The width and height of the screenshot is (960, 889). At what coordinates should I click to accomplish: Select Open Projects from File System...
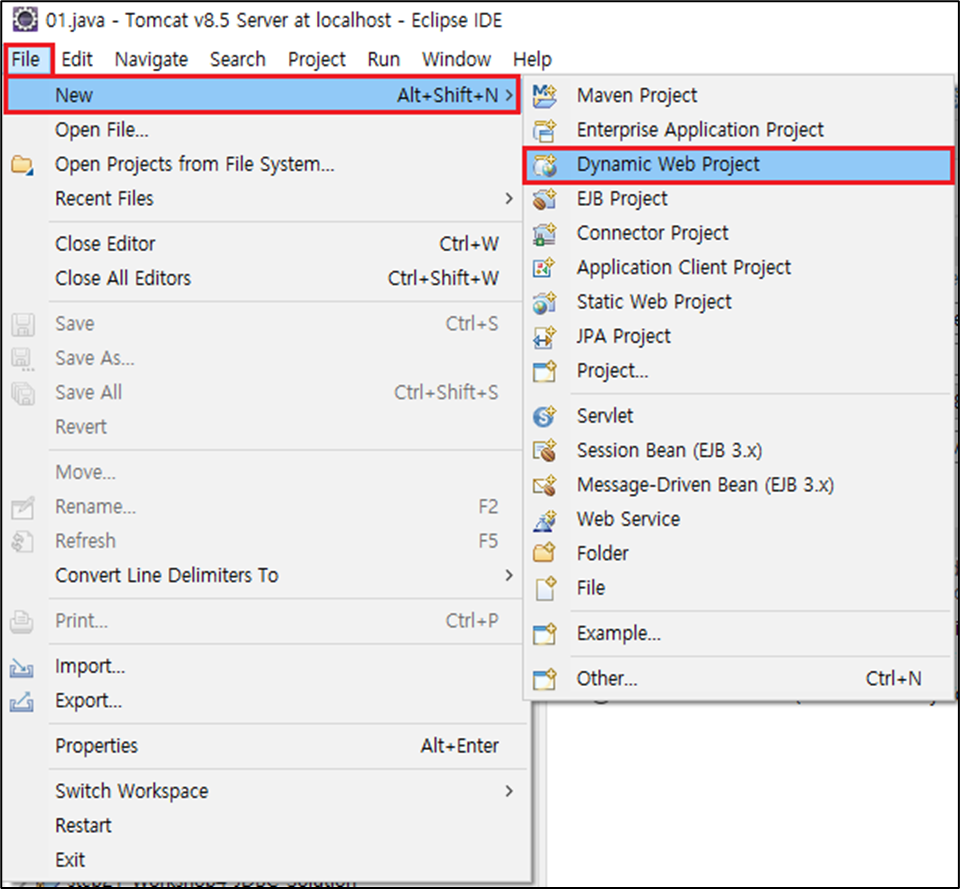tap(263, 164)
